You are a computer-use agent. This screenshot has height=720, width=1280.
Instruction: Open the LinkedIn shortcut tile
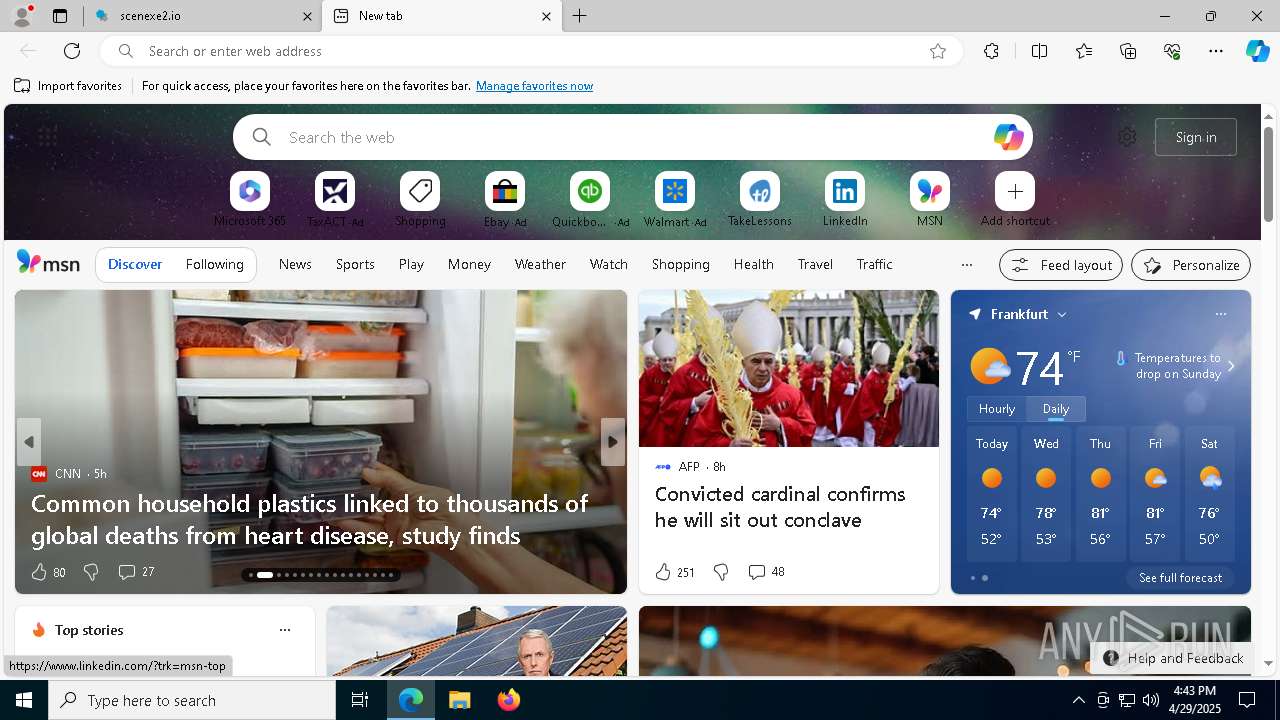coord(845,191)
